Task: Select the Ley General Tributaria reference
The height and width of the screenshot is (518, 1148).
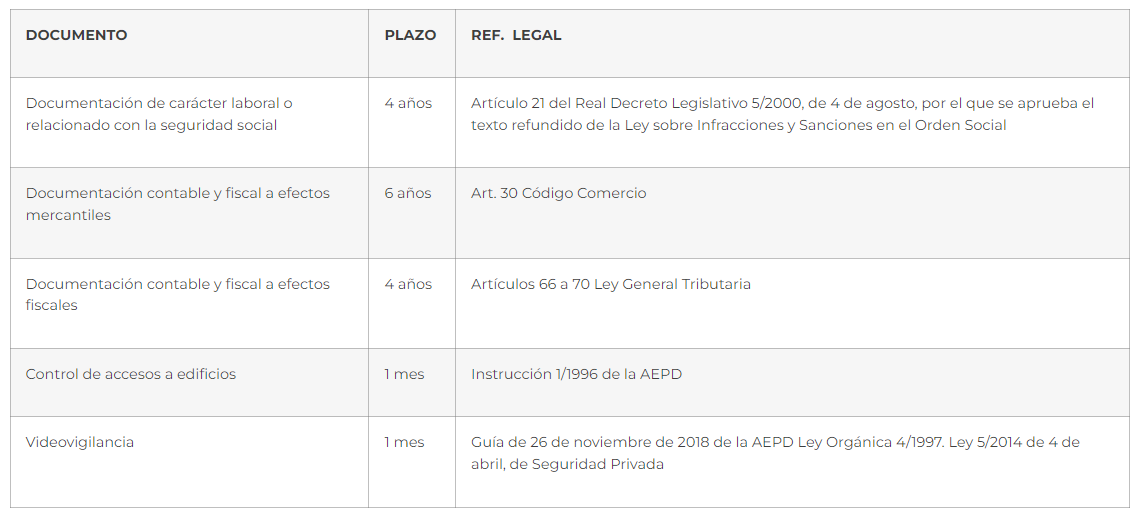Action: coord(611,284)
